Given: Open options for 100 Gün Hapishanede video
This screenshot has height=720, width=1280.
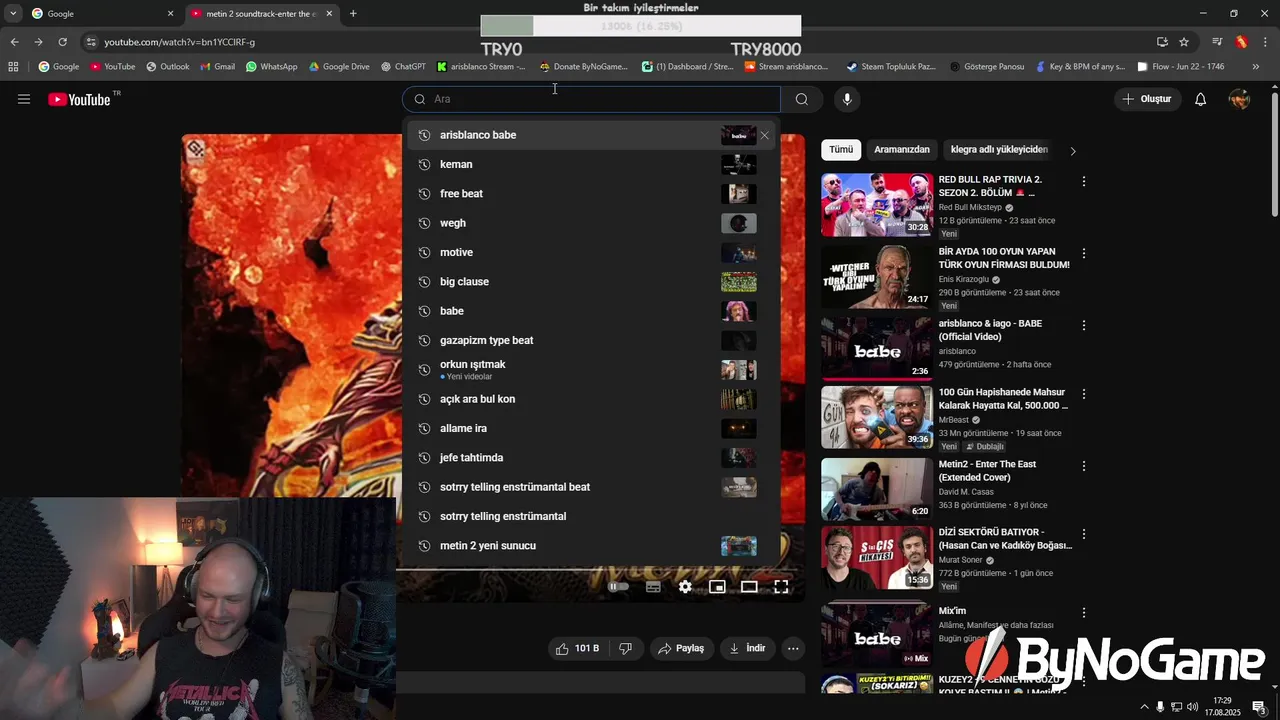Looking at the screenshot, I should [1083, 394].
